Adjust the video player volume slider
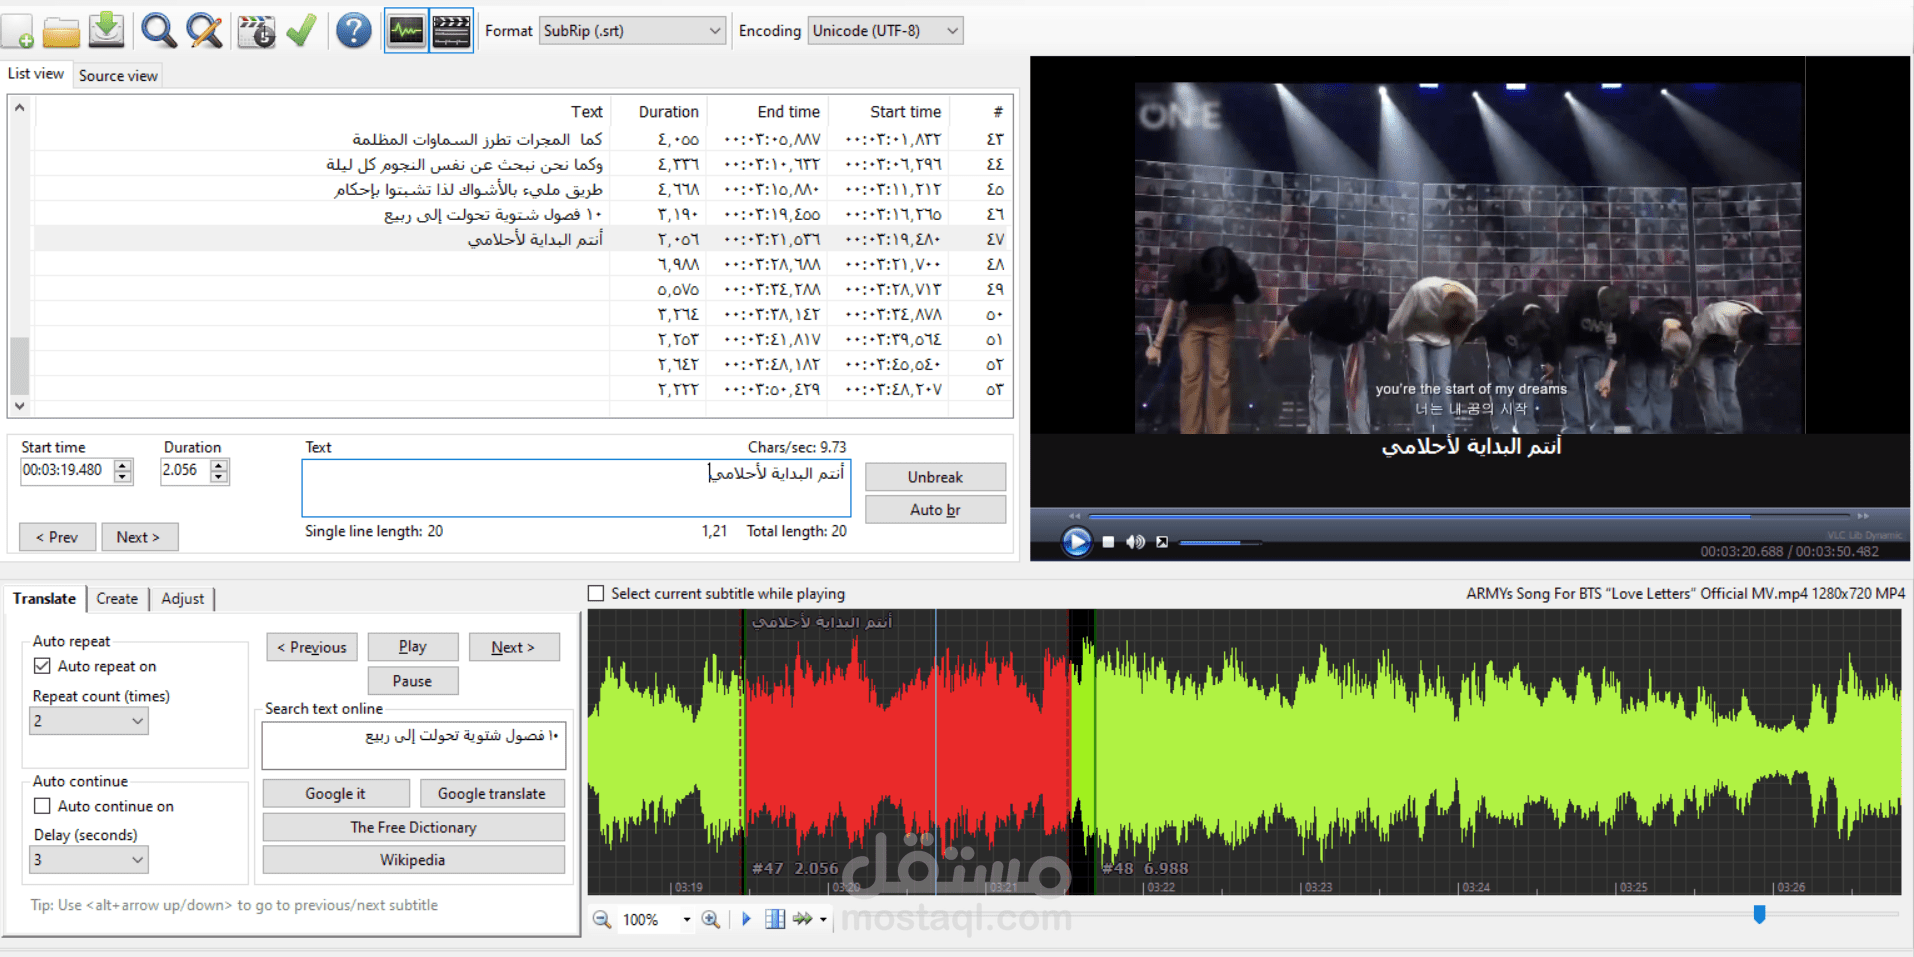1914x957 pixels. point(1220,543)
